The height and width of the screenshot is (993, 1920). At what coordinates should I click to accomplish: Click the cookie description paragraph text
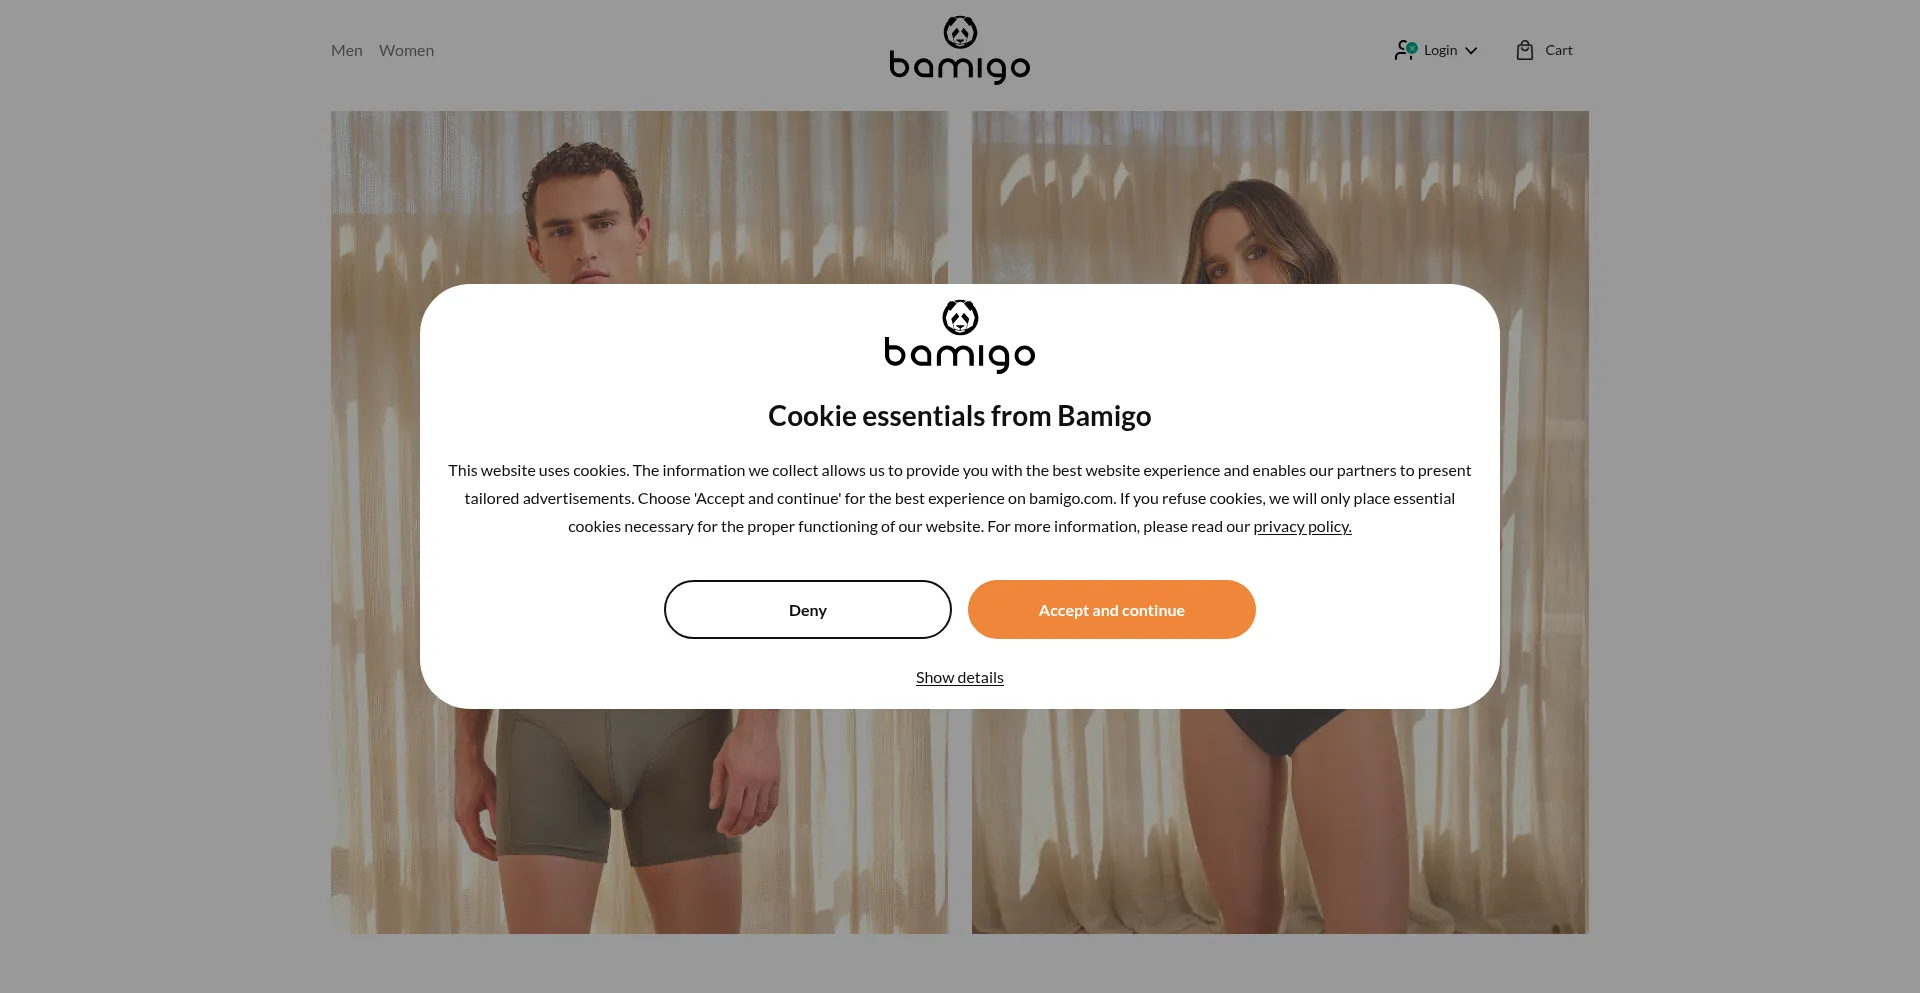[960, 498]
